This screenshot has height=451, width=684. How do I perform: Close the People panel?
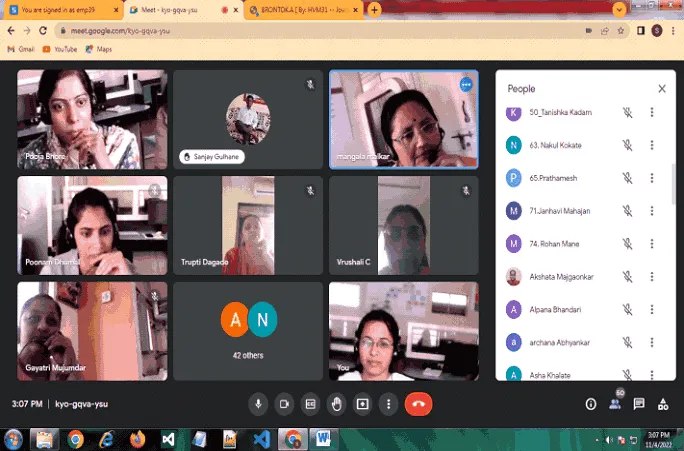(662, 89)
